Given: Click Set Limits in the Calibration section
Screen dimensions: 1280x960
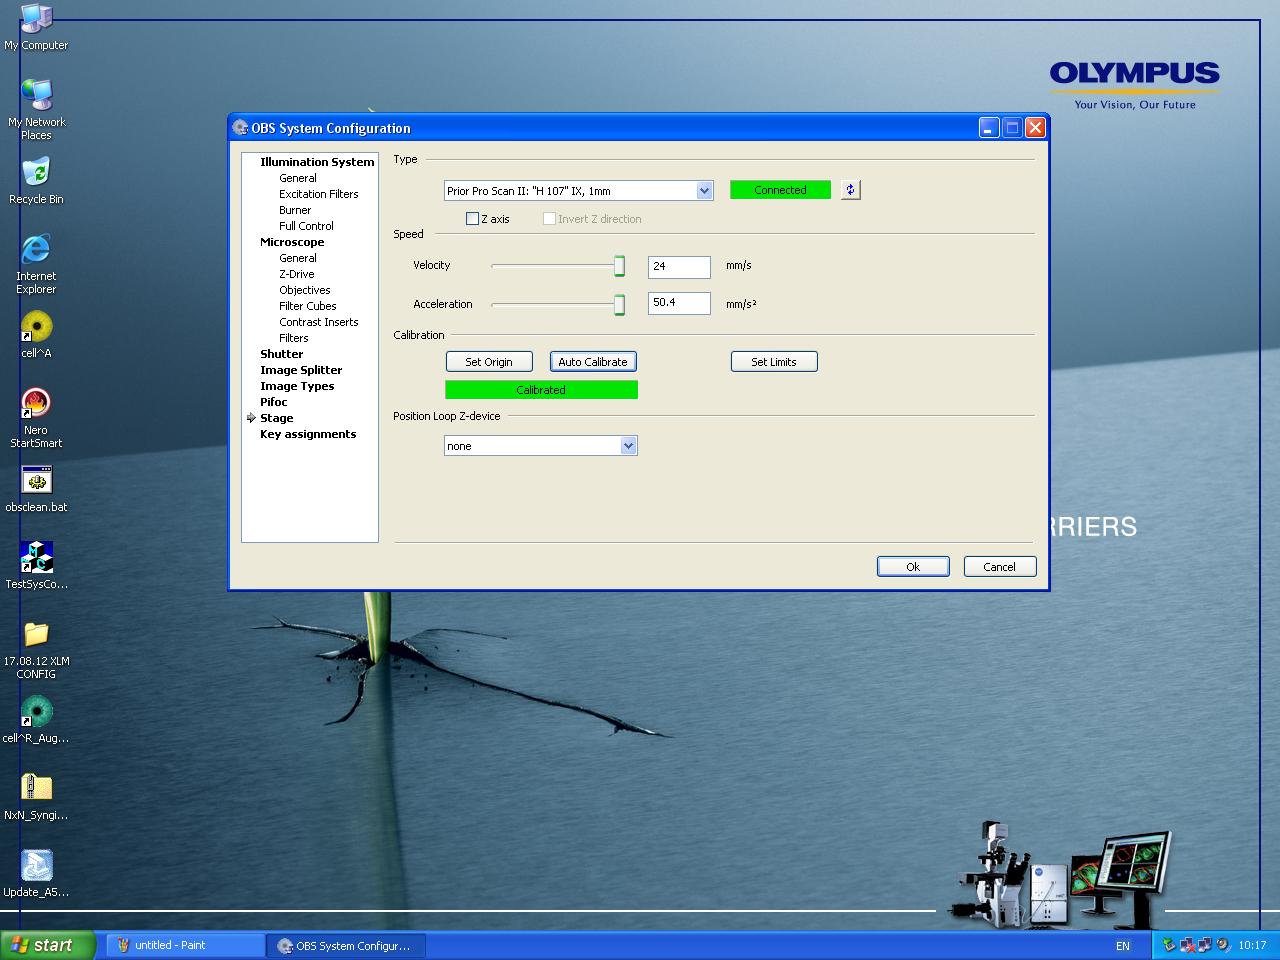Looking at the screenshot, I should [774, 361].
